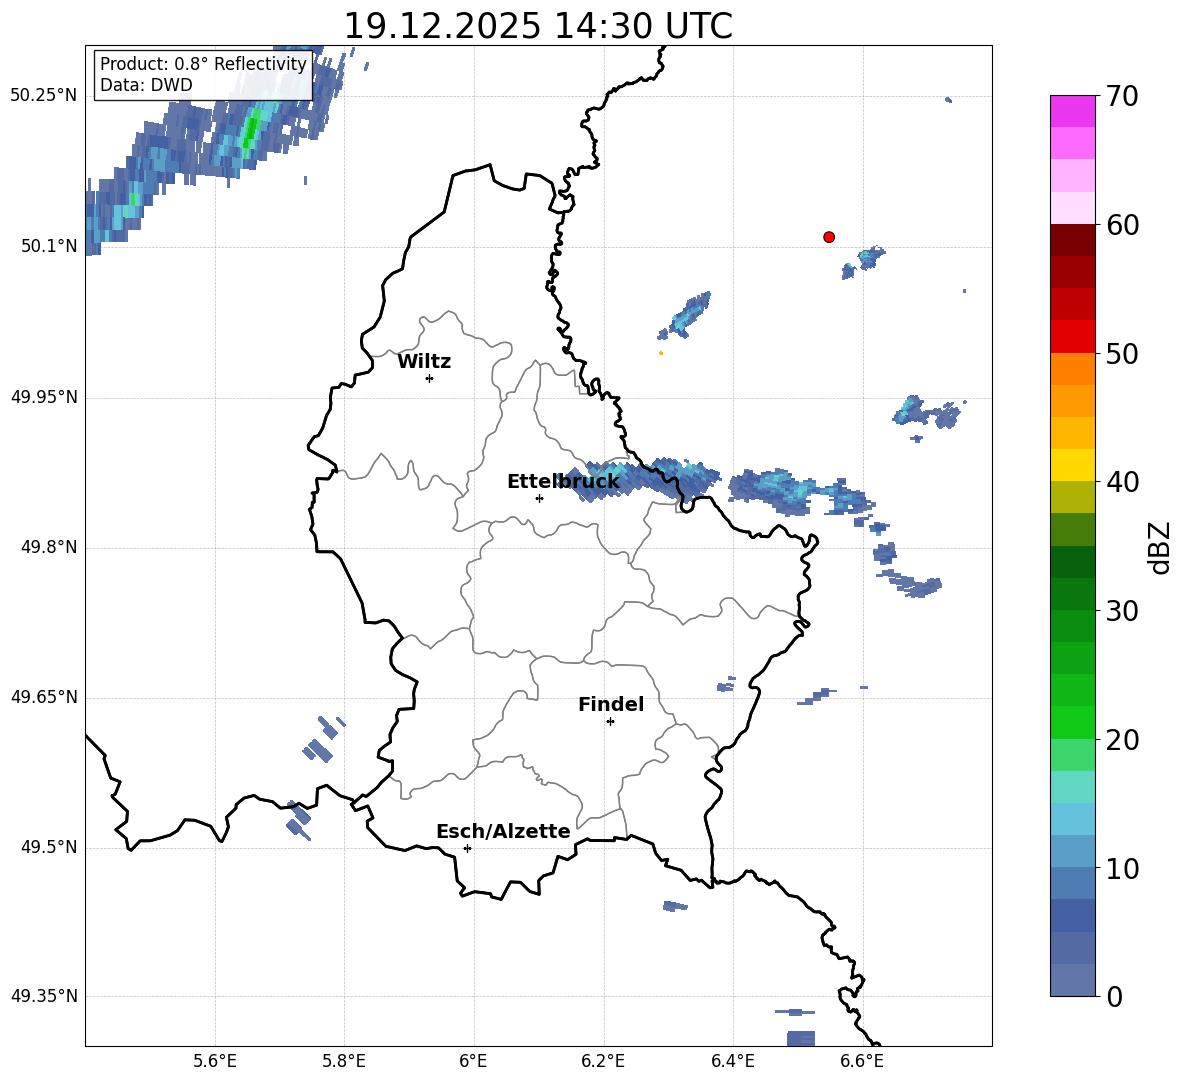The width and height of the screenshot is (1184, 1081).
Task: Click 'Product: 0.8° Reflectivity' text
Action: coord(203,63)
